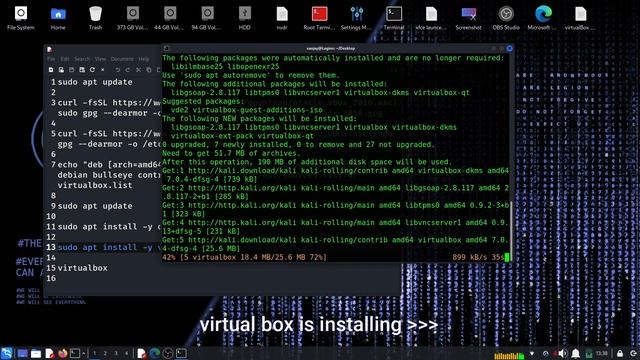Switch to workspace 4
The image size is (640, 360).
click(x=126, y=353)
